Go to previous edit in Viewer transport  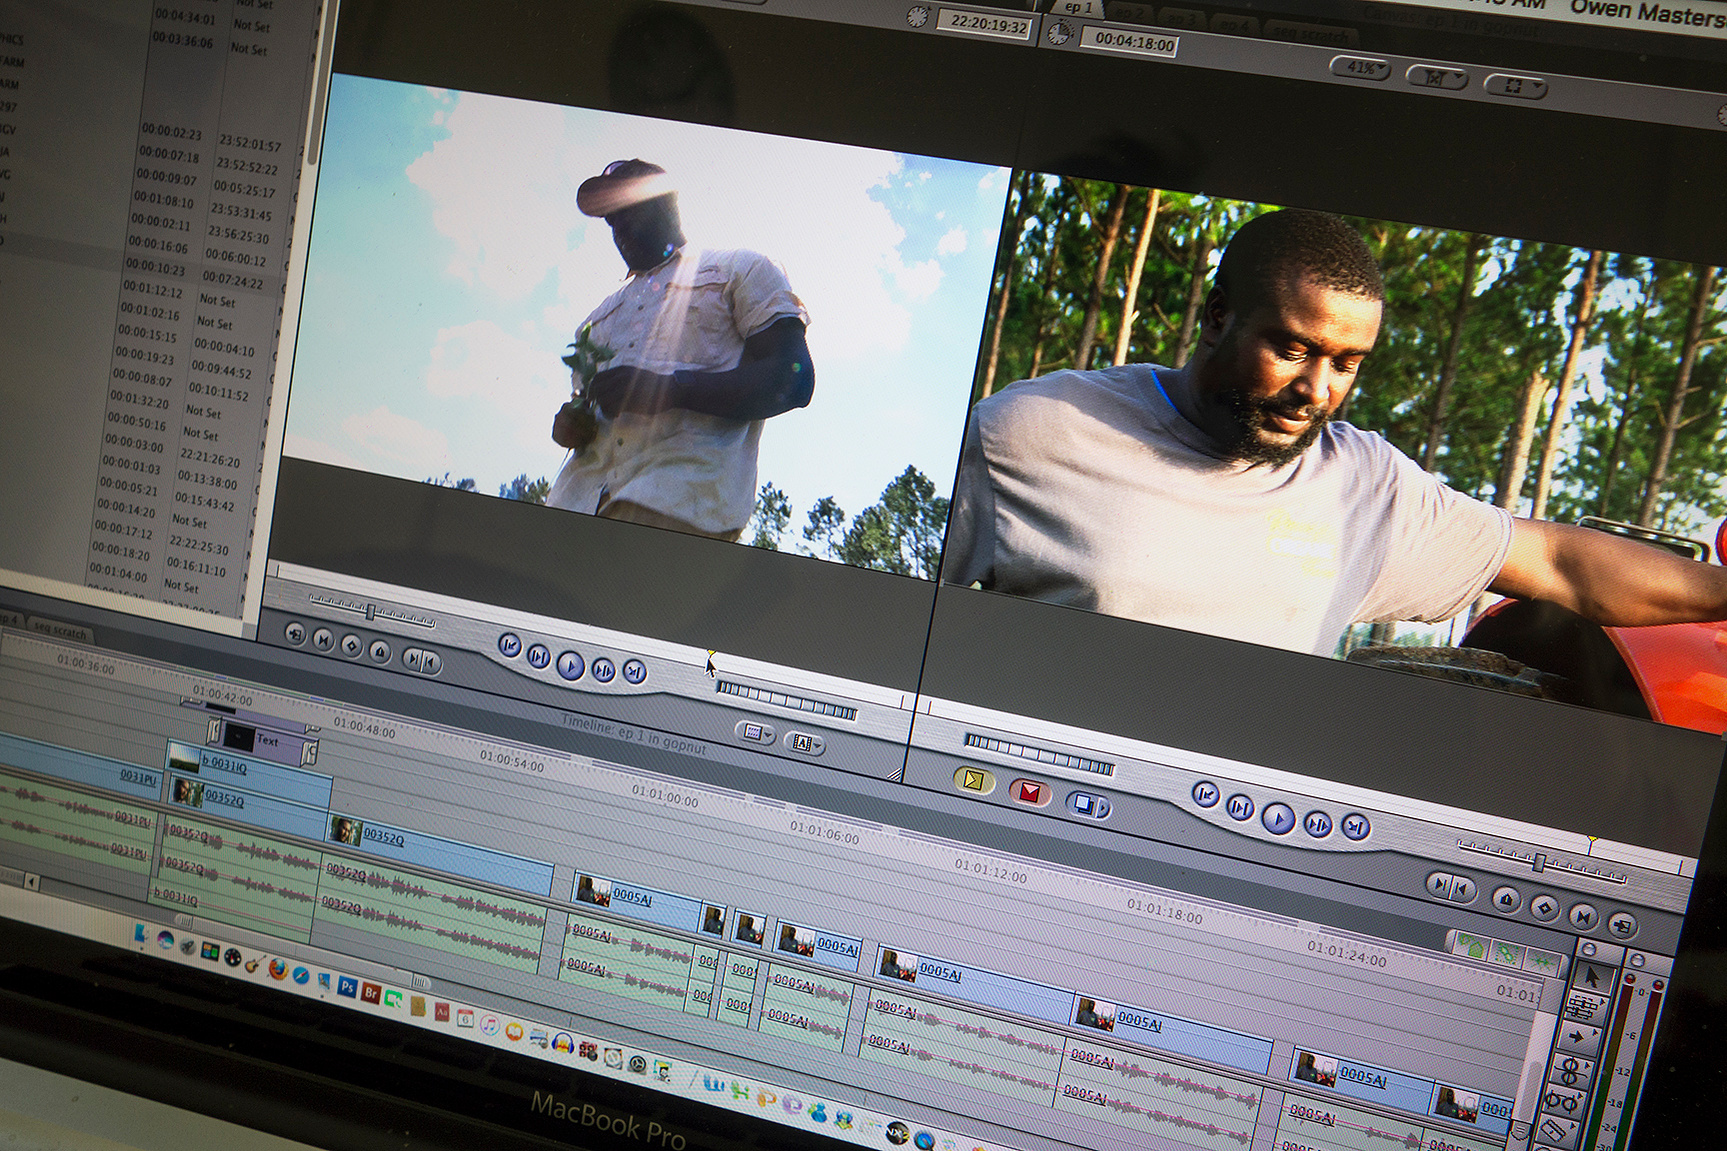click(x=510, y=646)
